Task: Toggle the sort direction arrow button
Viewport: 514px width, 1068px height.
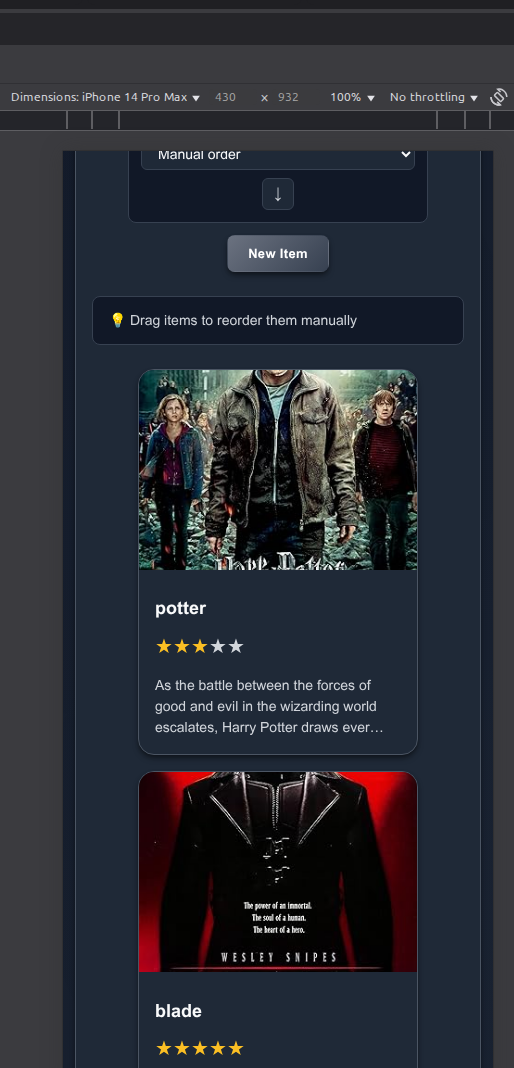Action: pos(278,194)
